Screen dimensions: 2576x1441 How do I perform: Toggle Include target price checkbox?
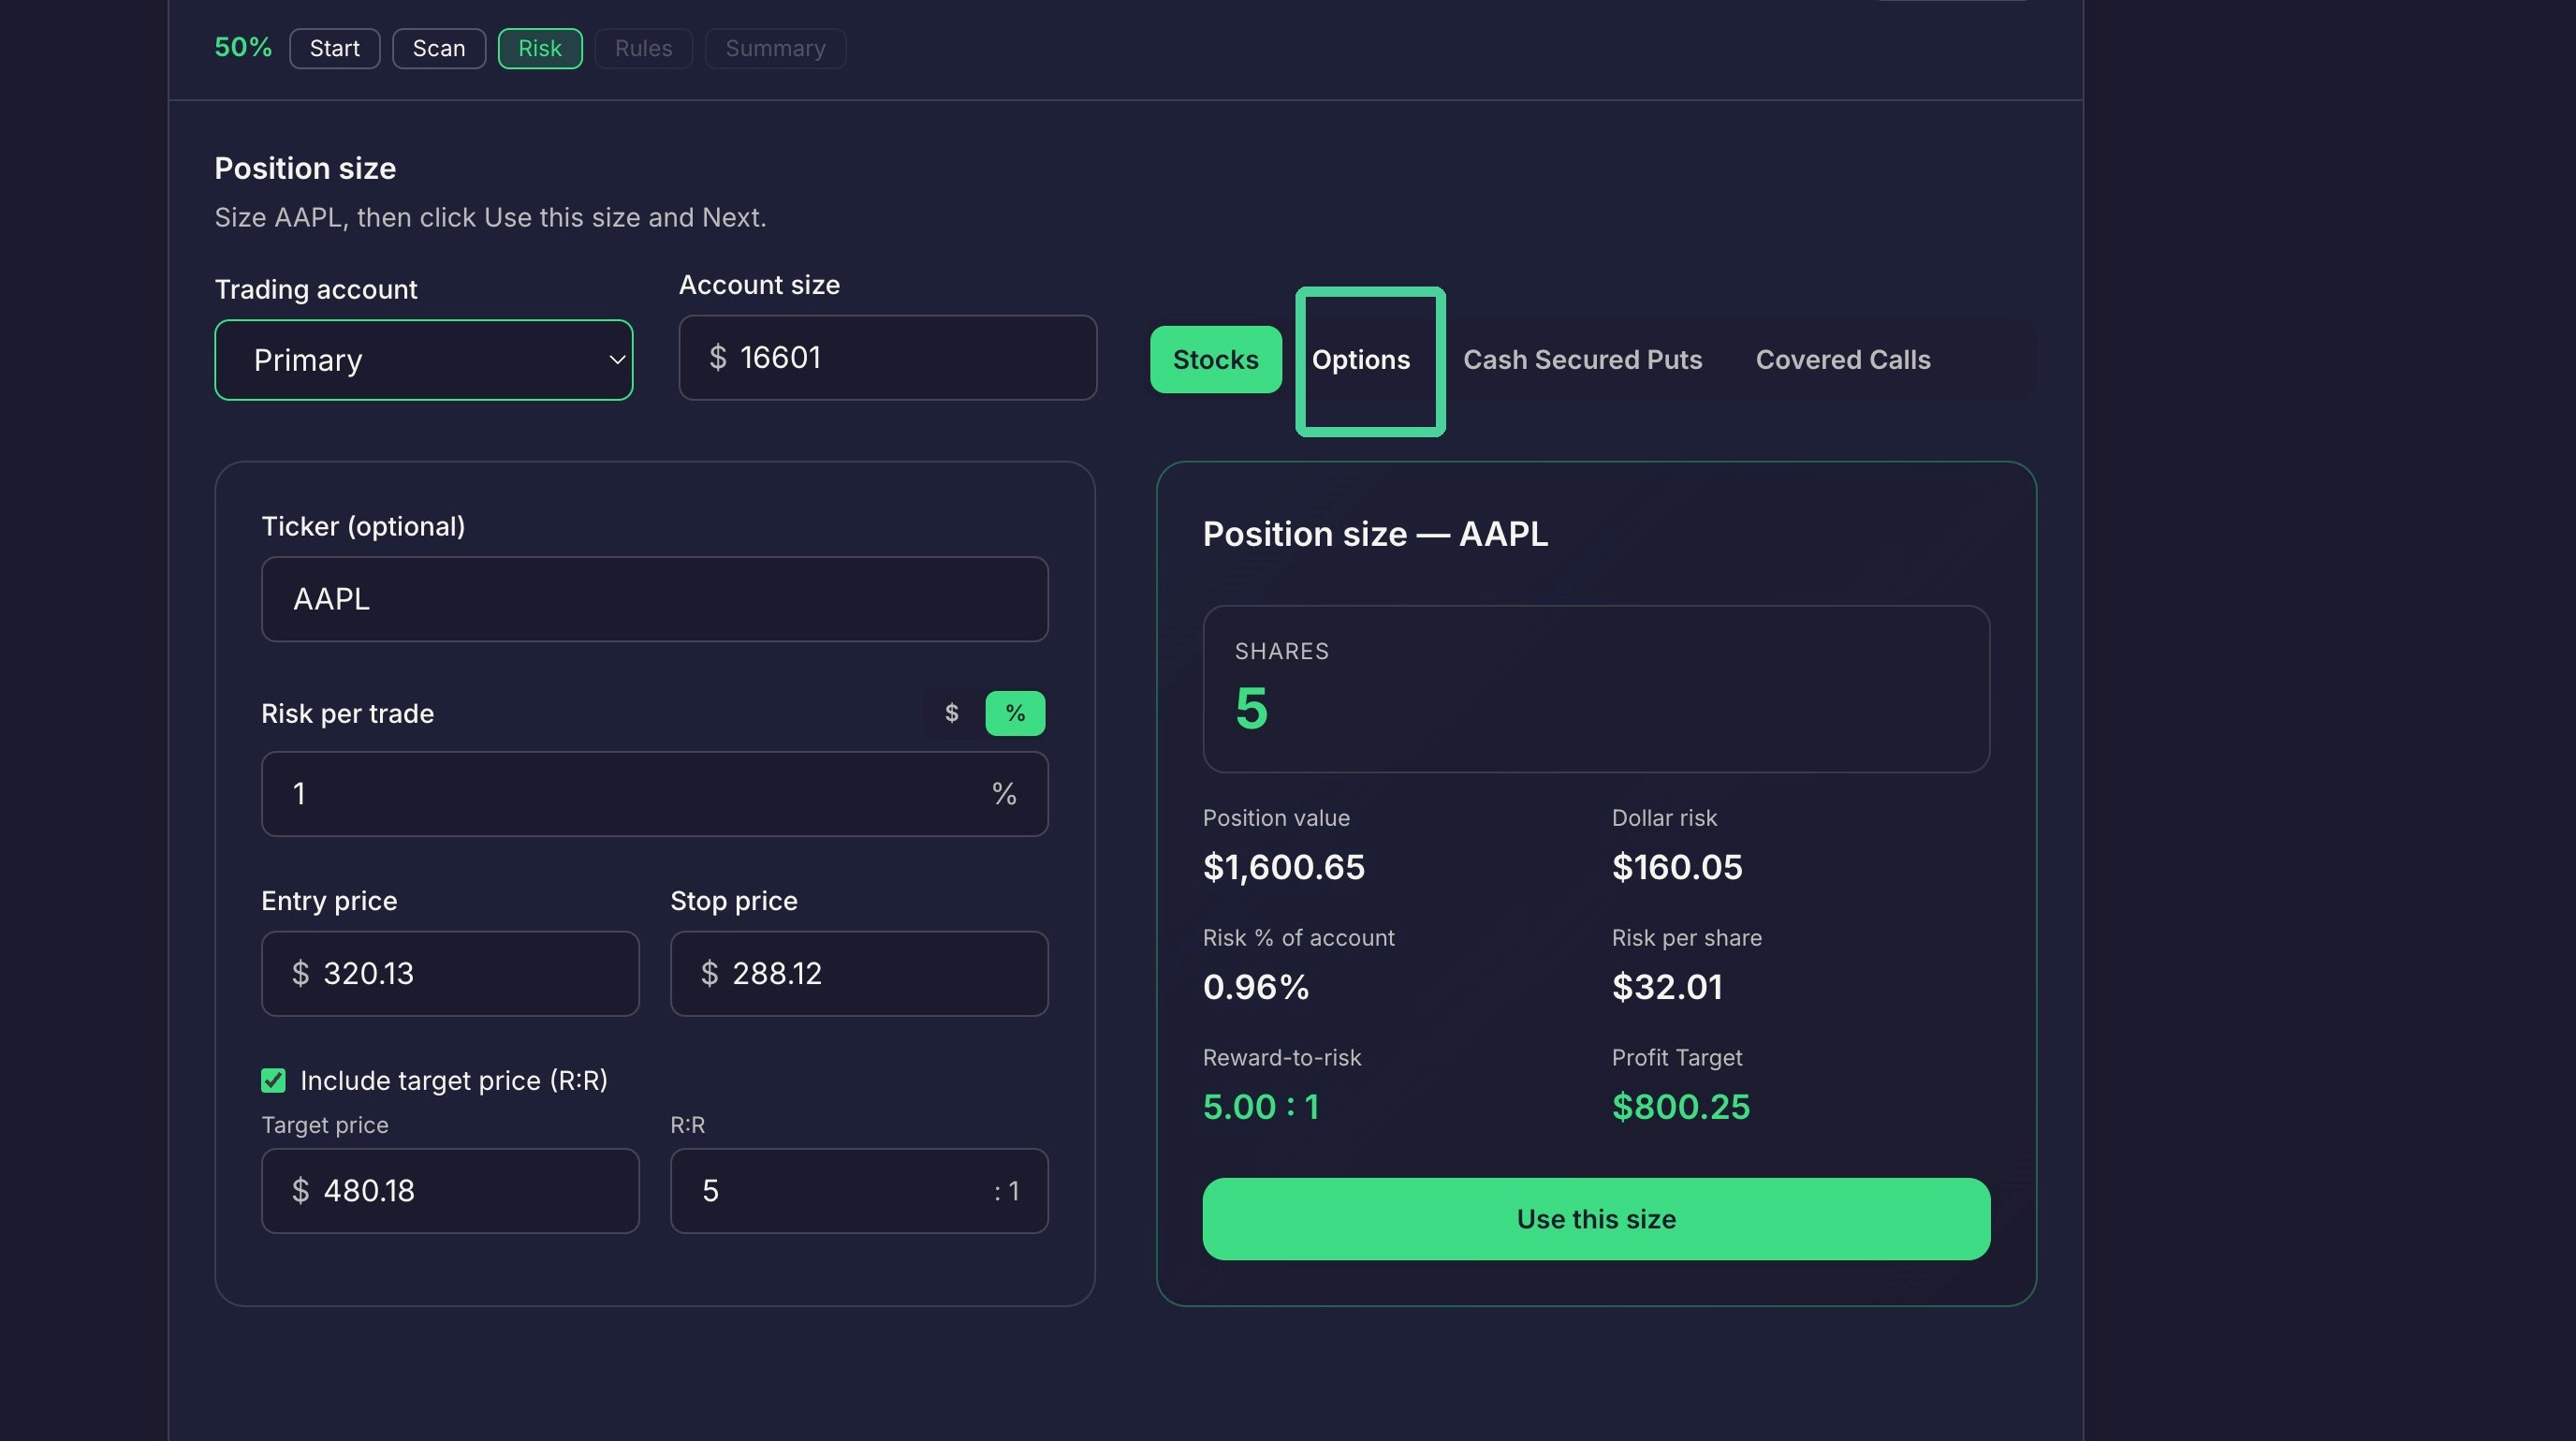(x=273, y=1080)
